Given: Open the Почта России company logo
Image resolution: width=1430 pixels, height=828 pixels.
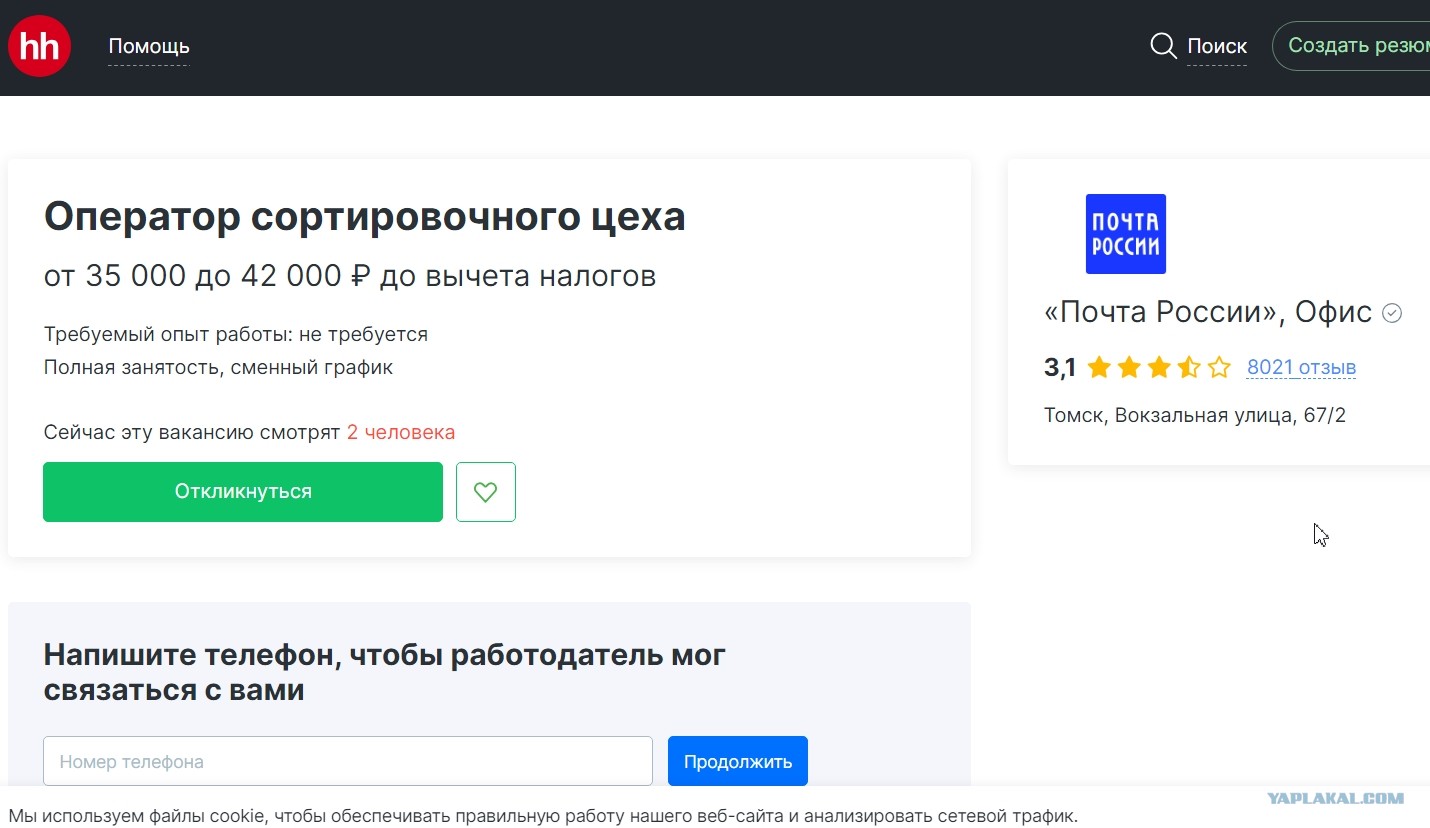Looking at the screenshot, I should point(1126,234).
